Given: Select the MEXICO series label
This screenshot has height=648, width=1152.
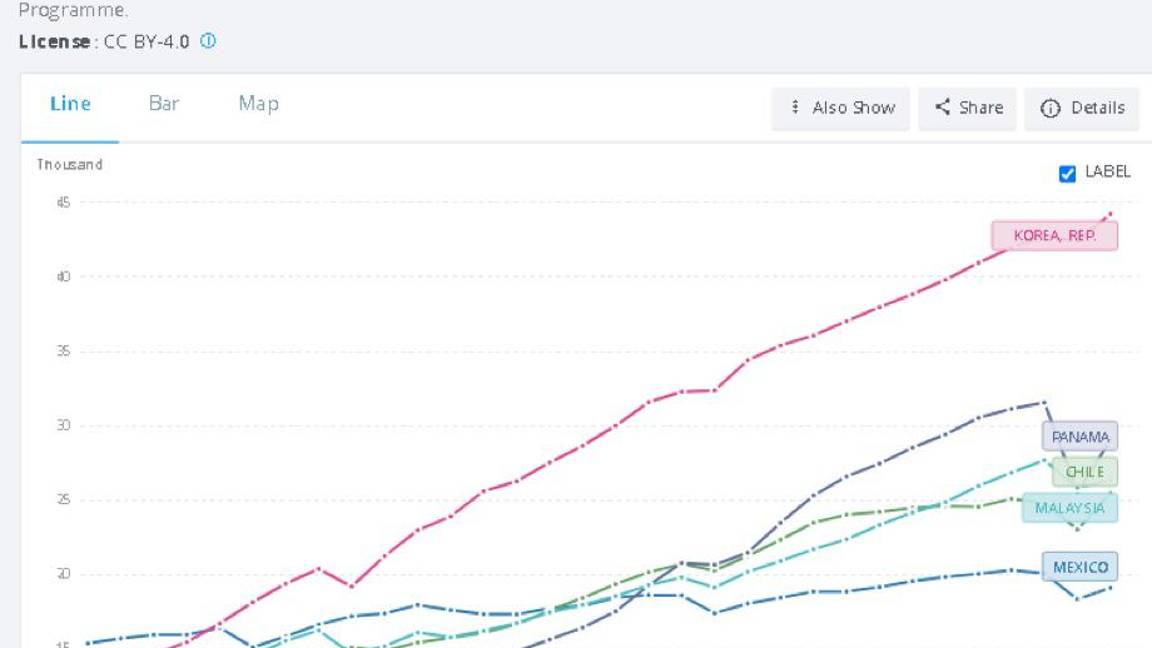Looking at the screenshot, I should (x=1080, y=567).
